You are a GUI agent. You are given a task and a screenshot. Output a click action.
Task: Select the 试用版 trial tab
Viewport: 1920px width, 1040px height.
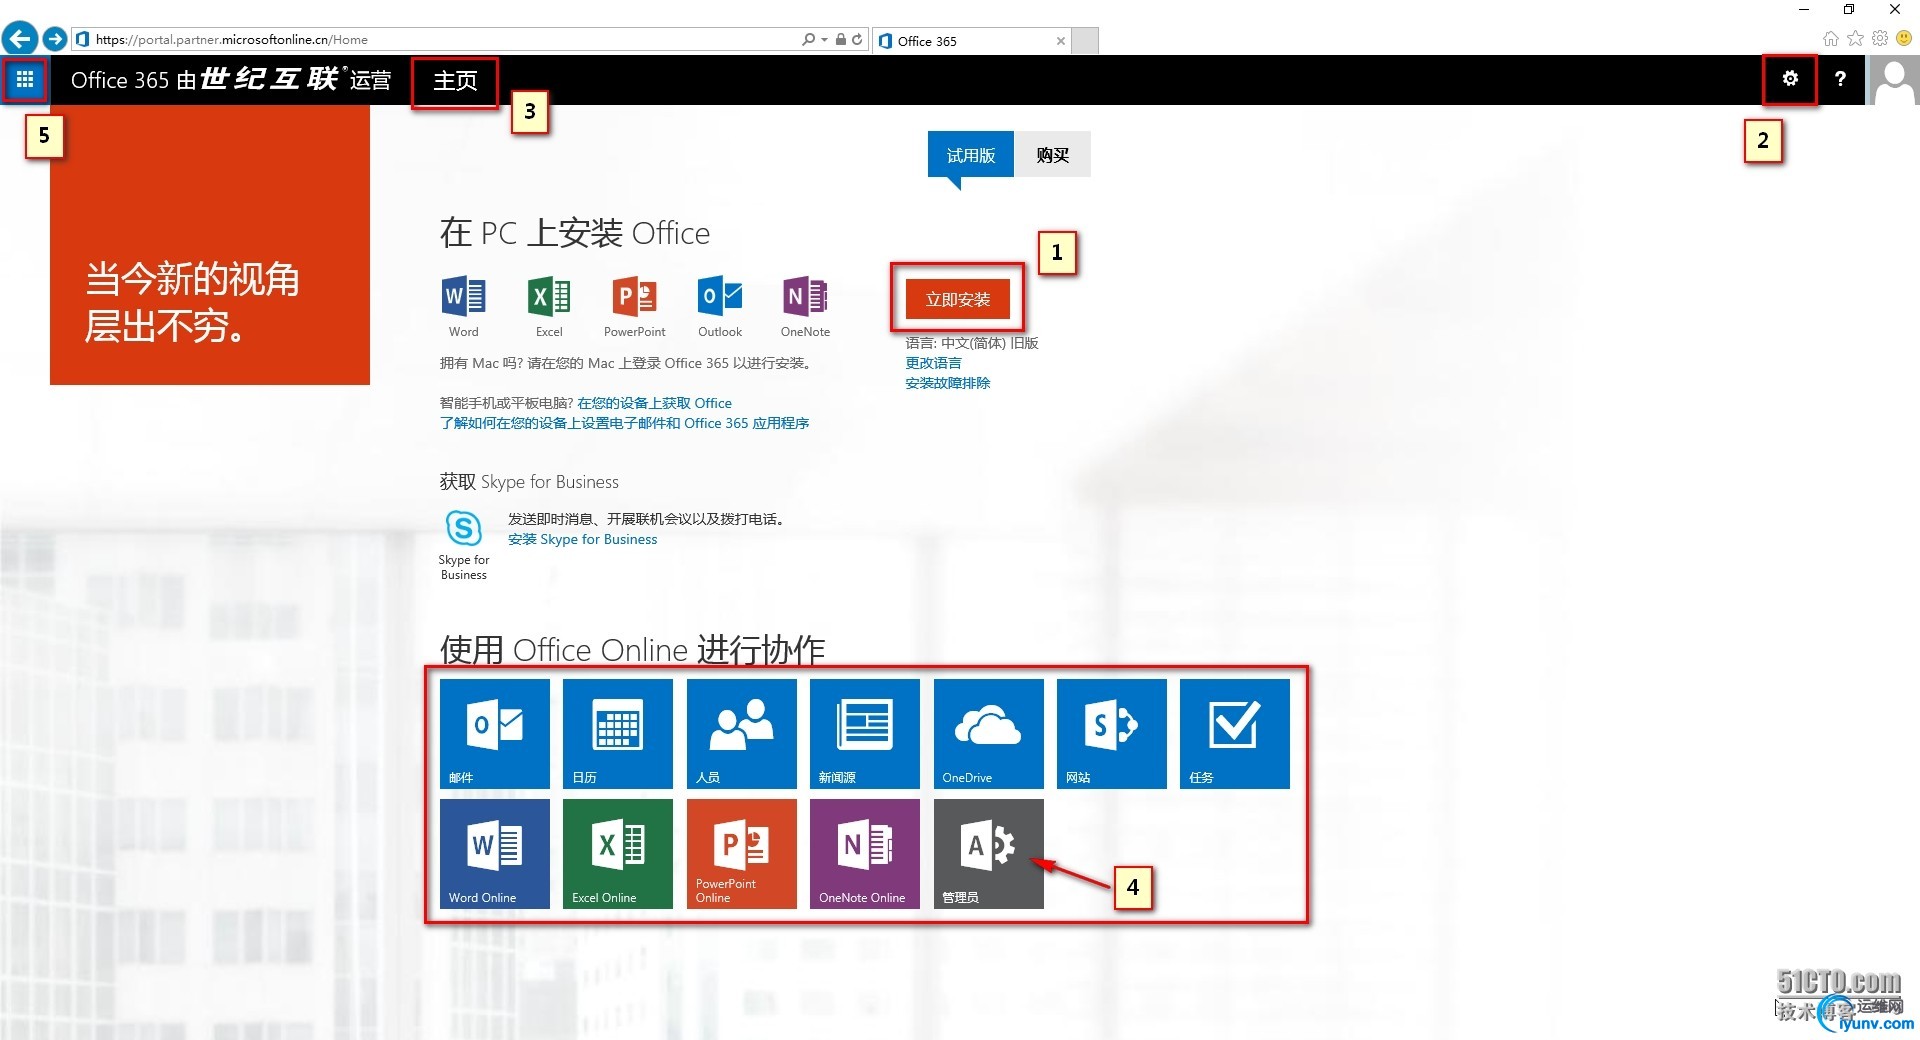(x=971, y=155)
